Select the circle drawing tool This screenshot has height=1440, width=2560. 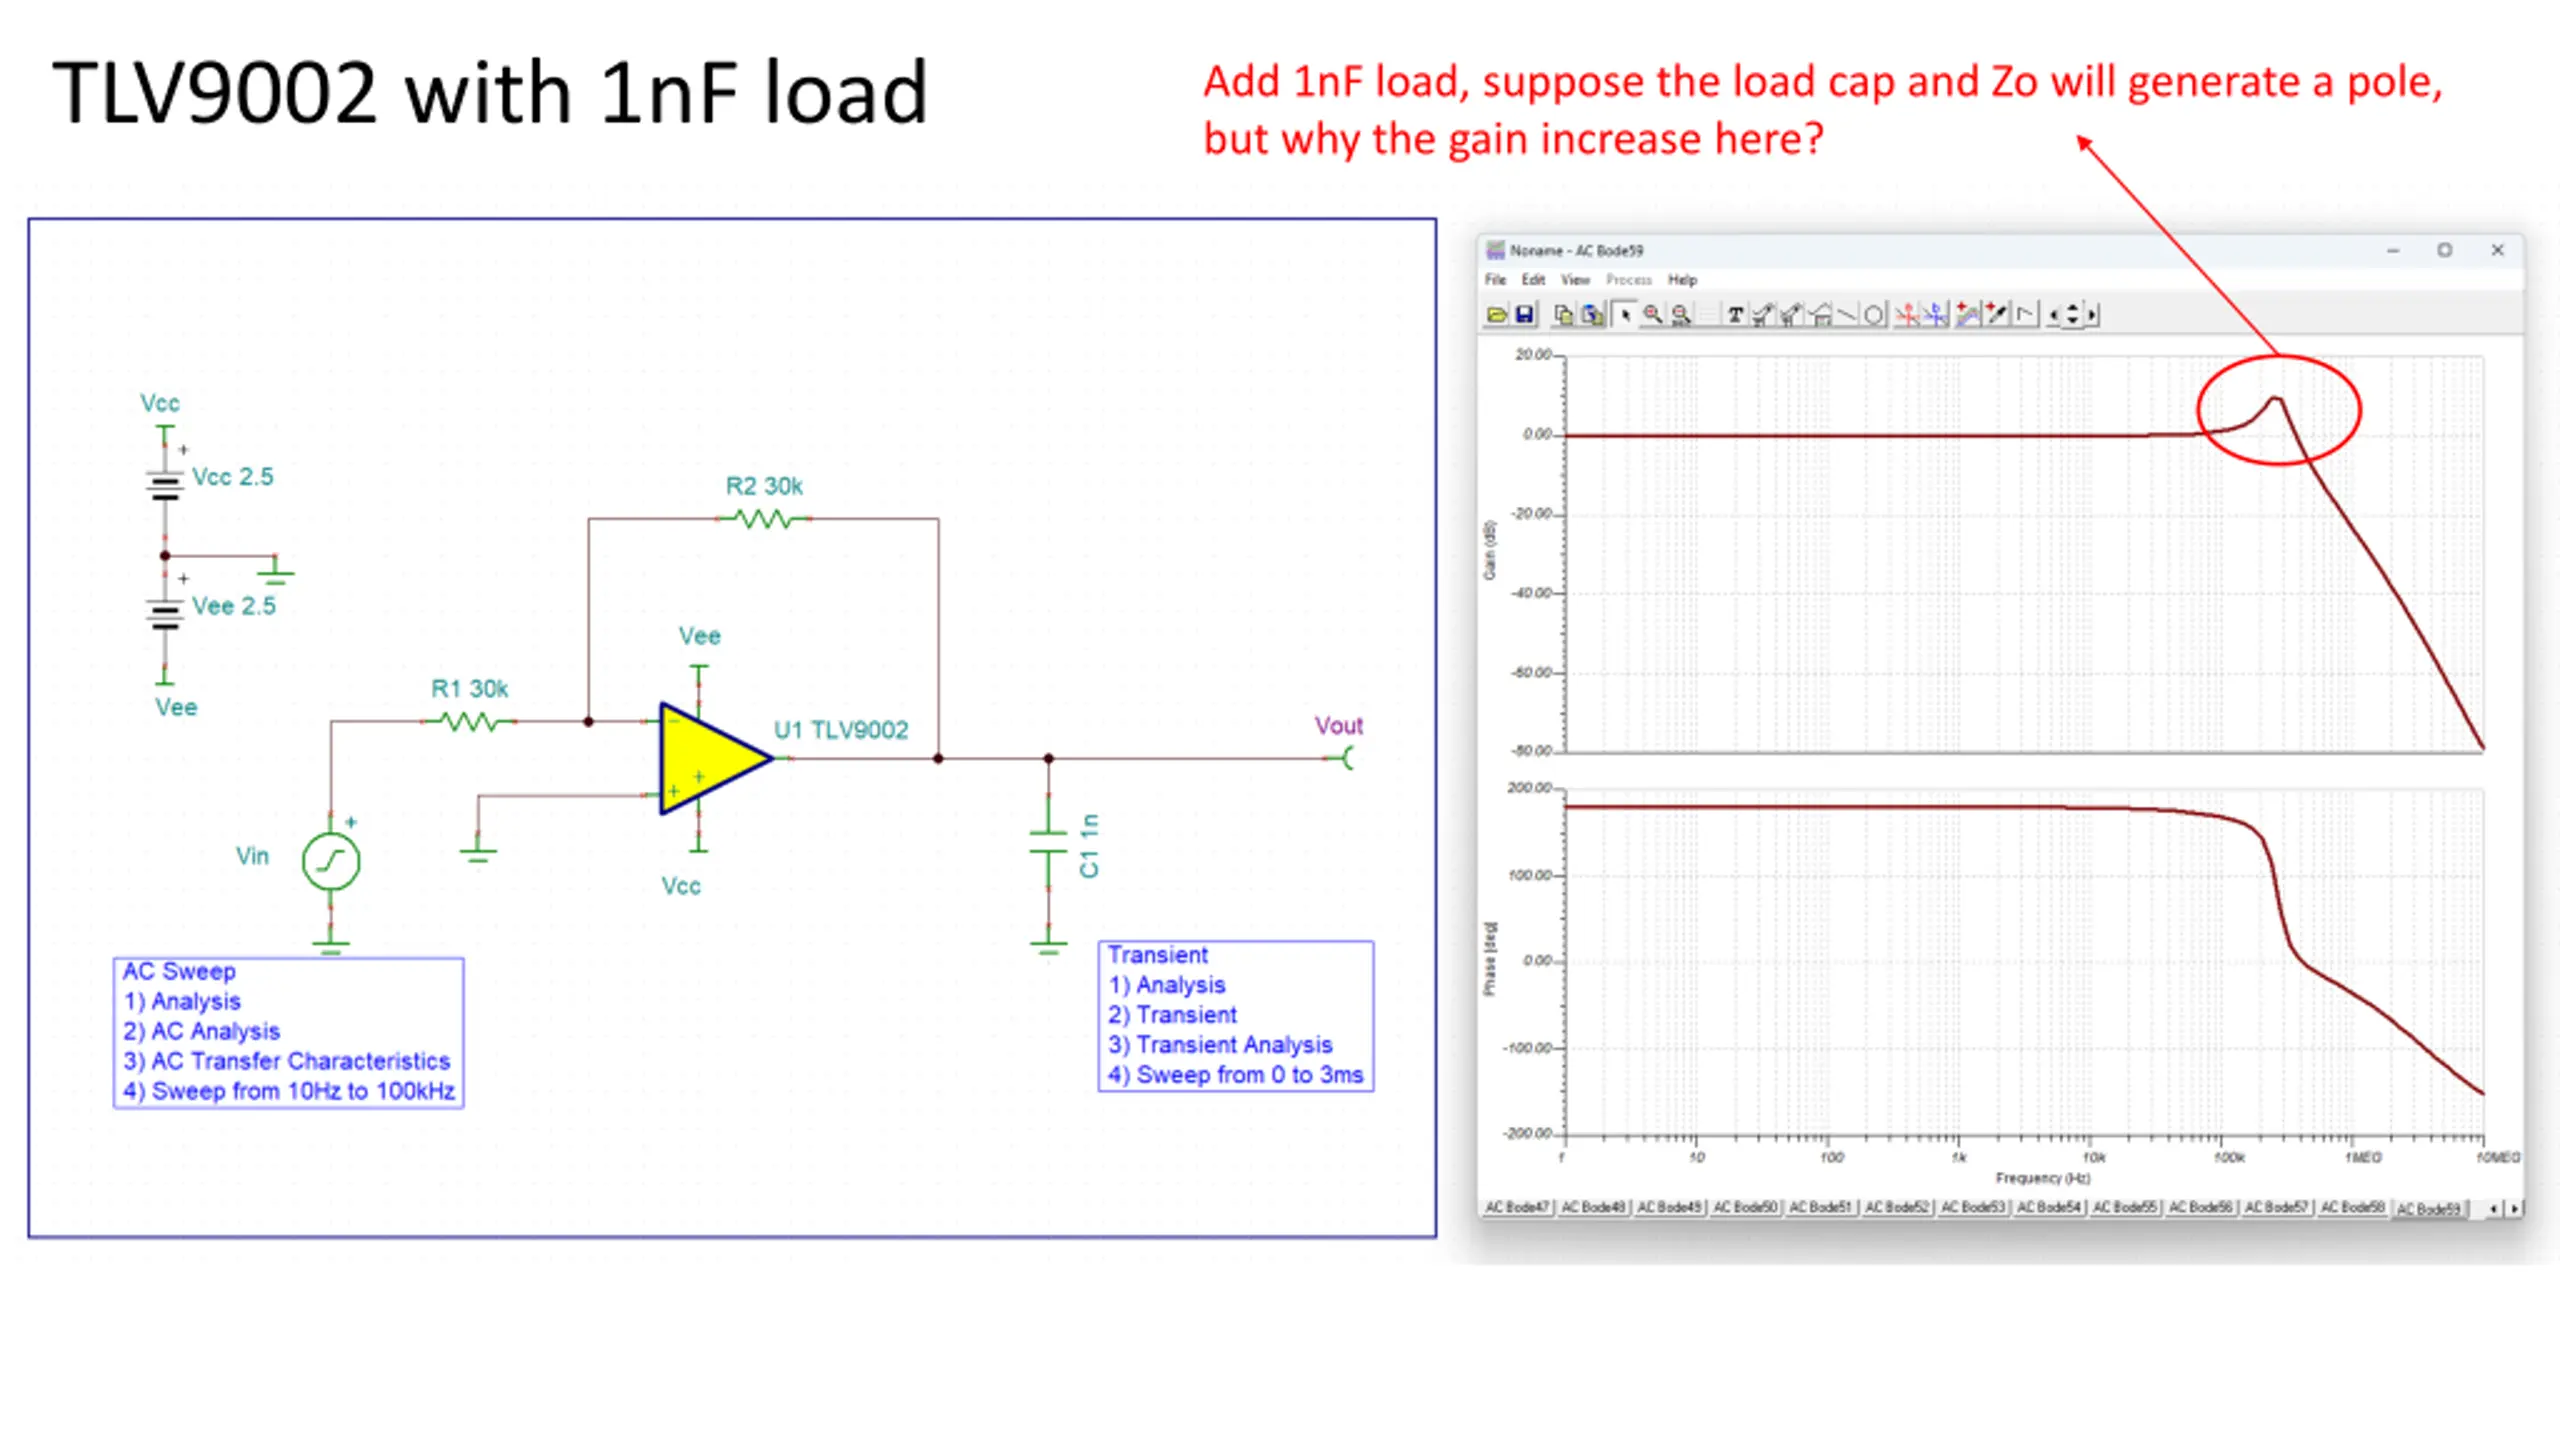[x=1874, y=315]
